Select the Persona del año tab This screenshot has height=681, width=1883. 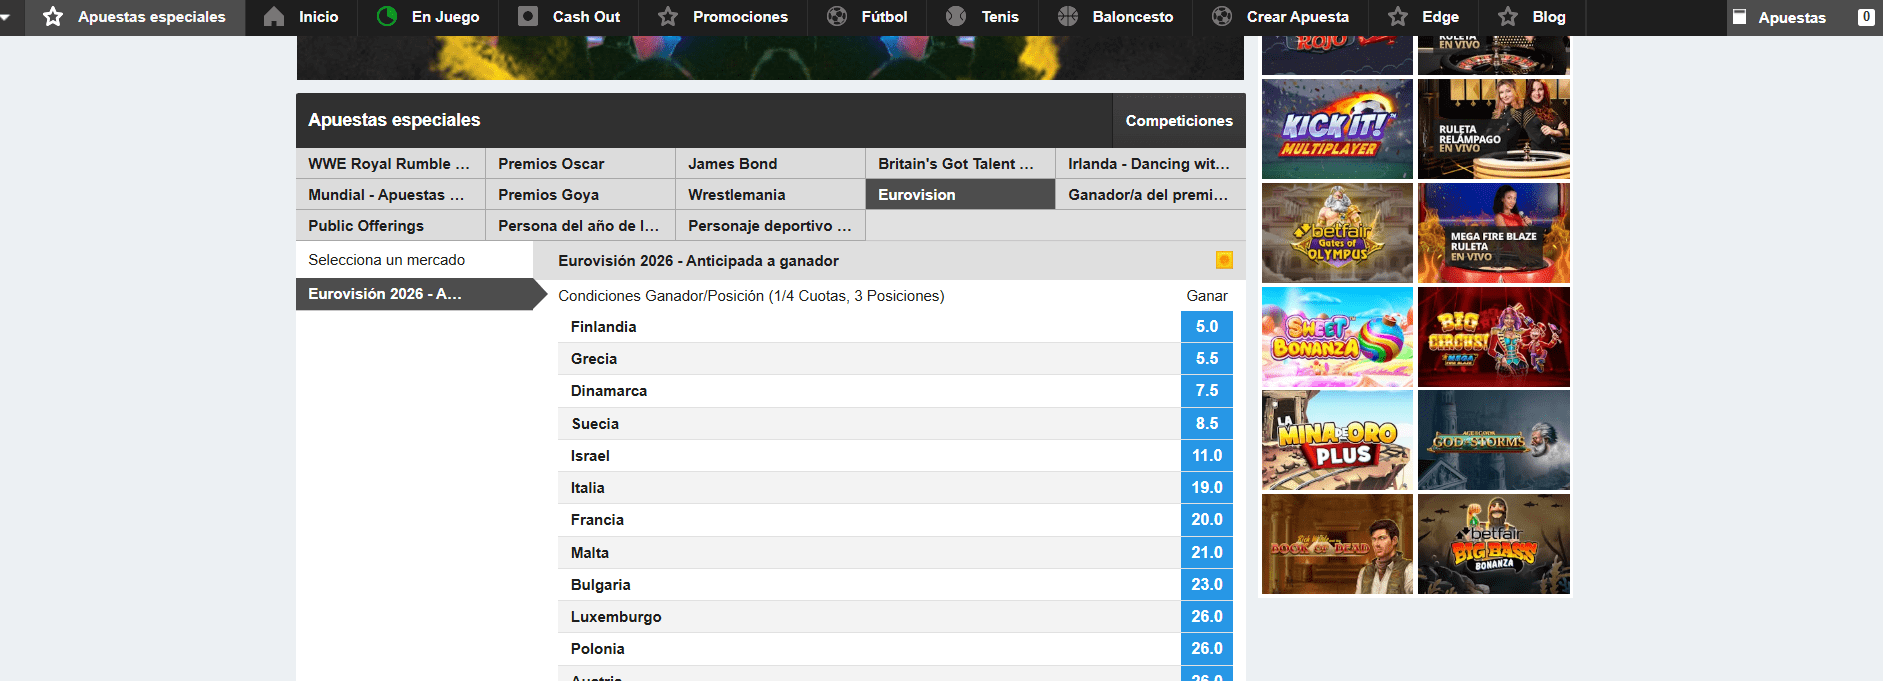(x=580, y=225)
